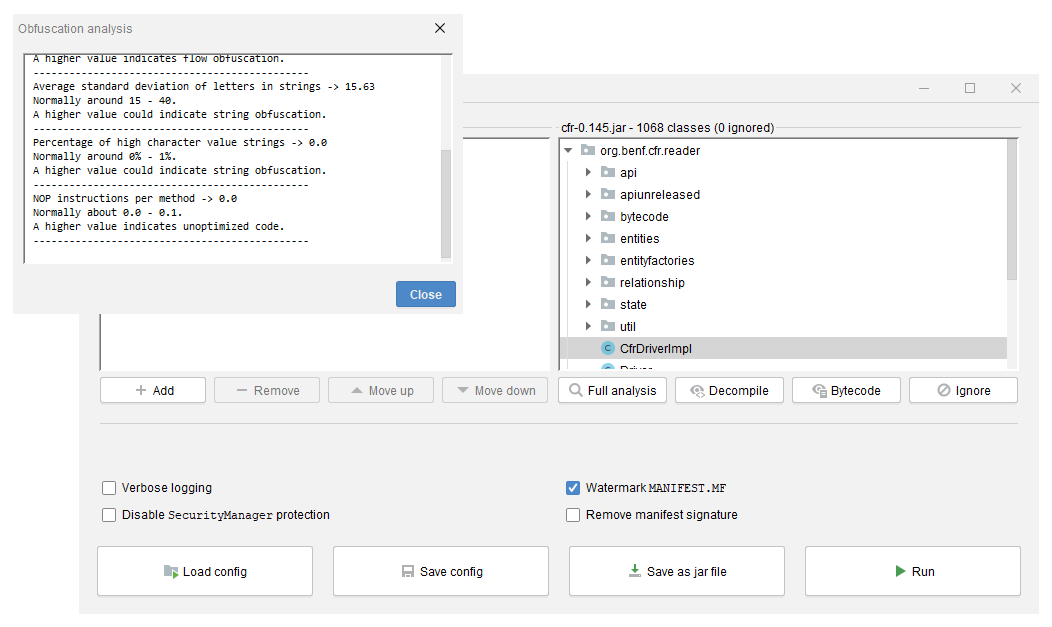Click the folder icon of the bytecode package

(x=608, y=216)
